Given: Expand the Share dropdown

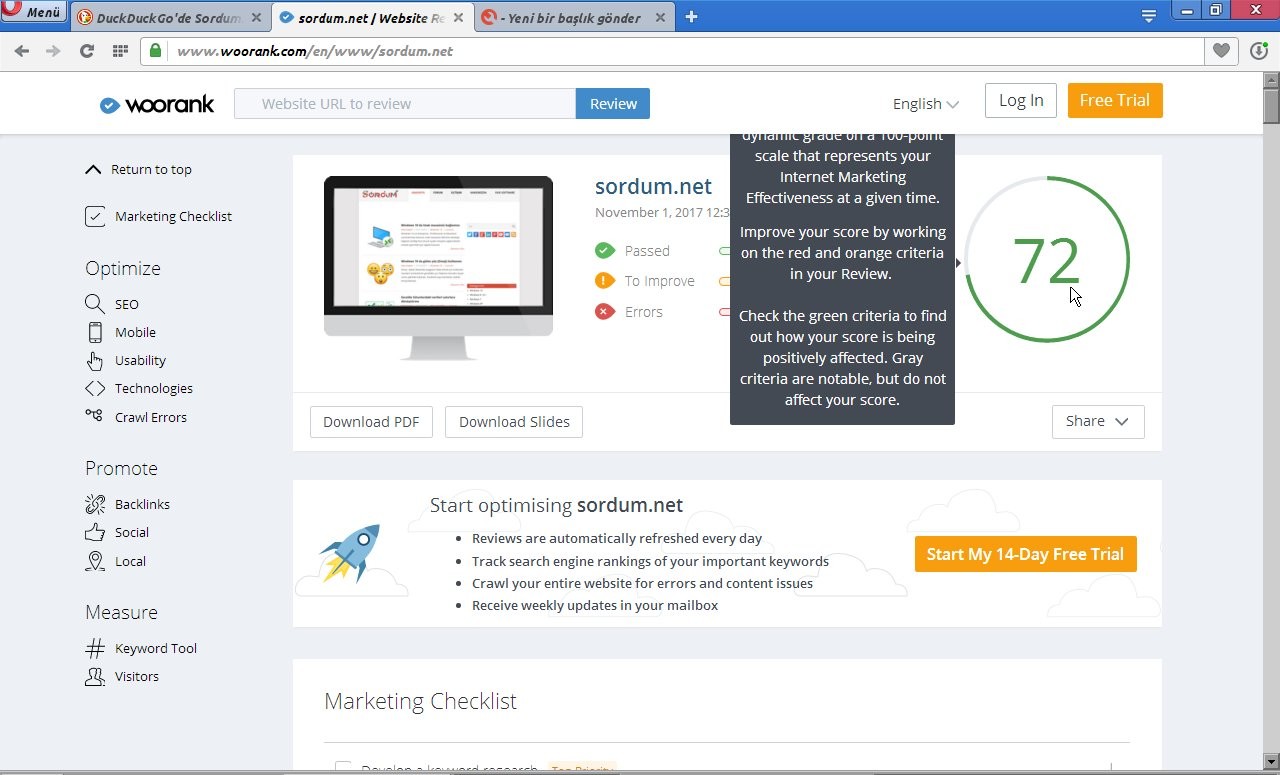Looking at the screenshot, I should pyautogui.click(x=1098, y=421).
